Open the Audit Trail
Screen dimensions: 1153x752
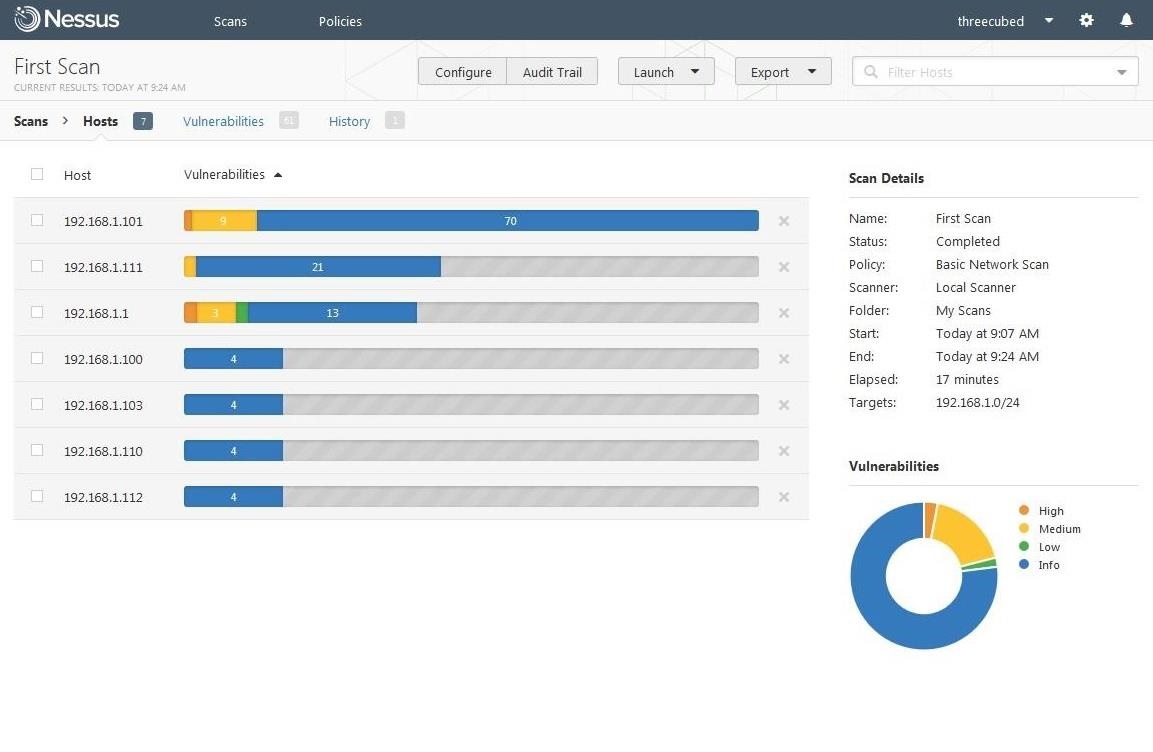pos(552,72)
